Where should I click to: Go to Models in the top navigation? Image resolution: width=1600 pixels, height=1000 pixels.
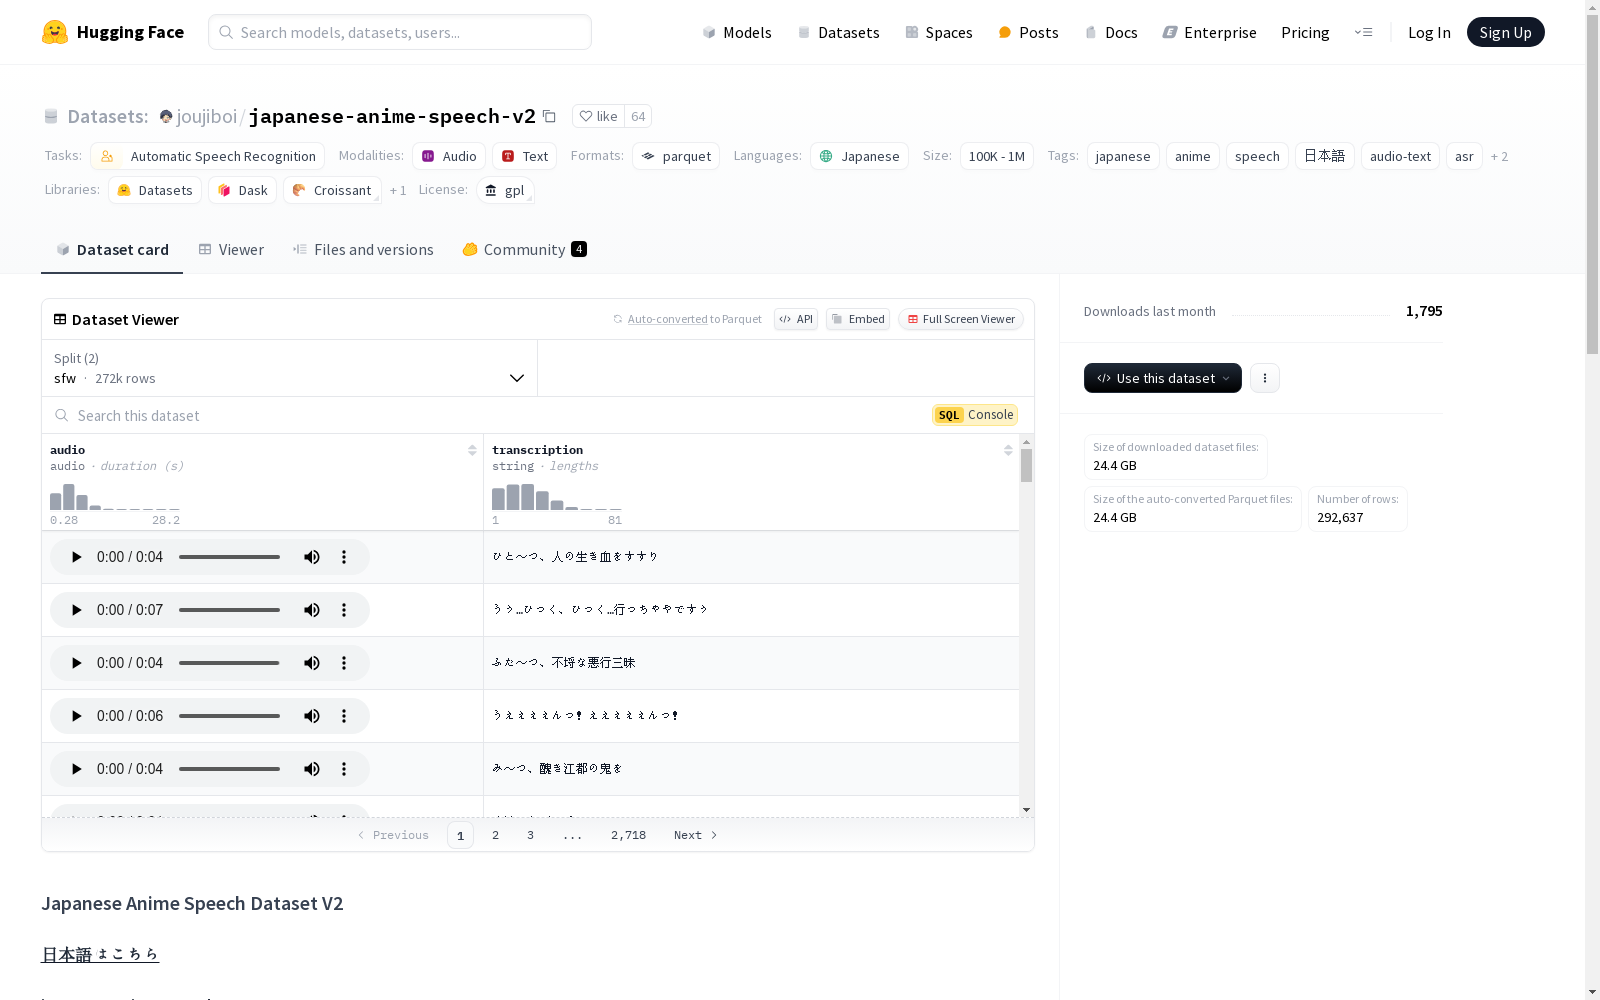point(737,32)
